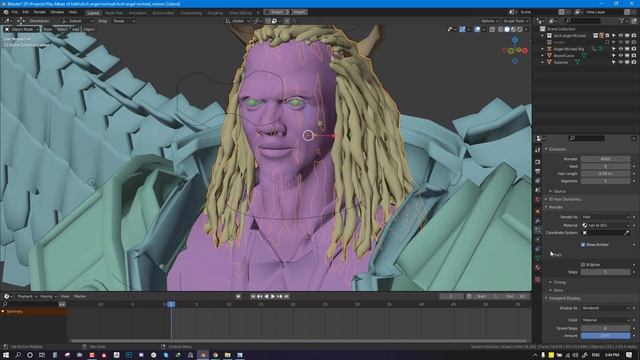Open the outliner filter funnel icon
This screenshot has width=640, height=360.
click(x=622, y=21)
